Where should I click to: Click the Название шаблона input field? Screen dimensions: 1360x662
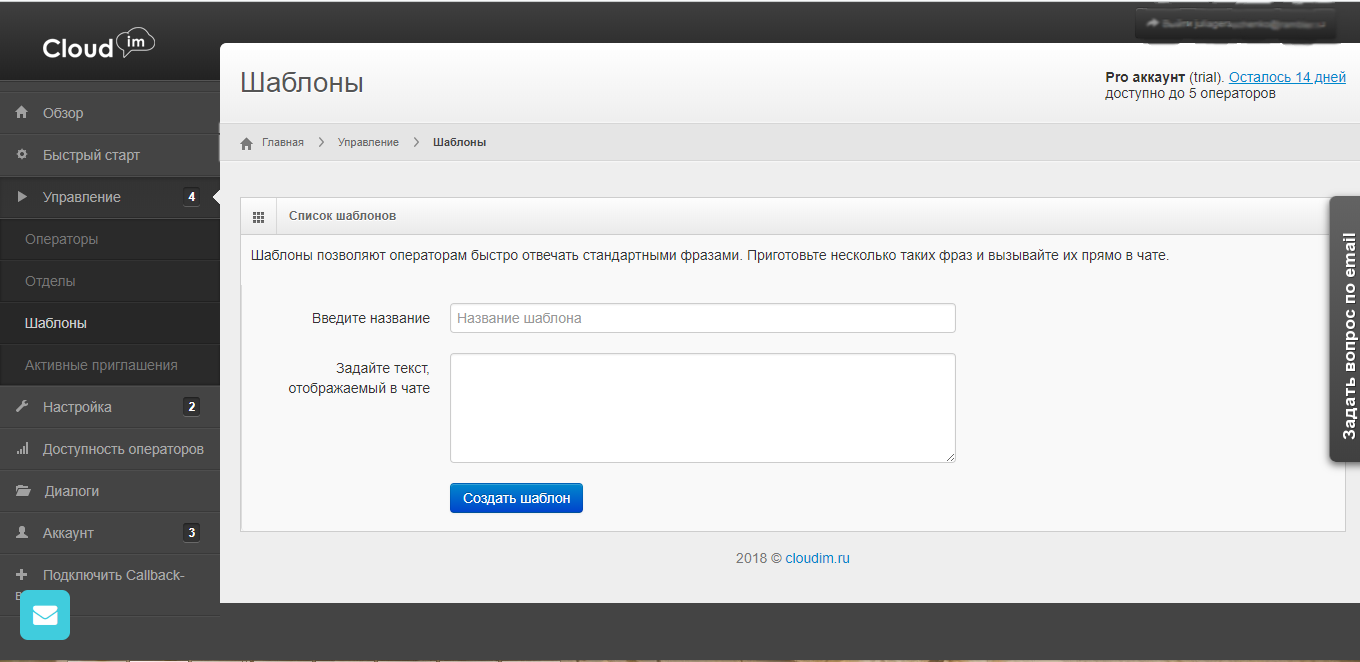702,317
